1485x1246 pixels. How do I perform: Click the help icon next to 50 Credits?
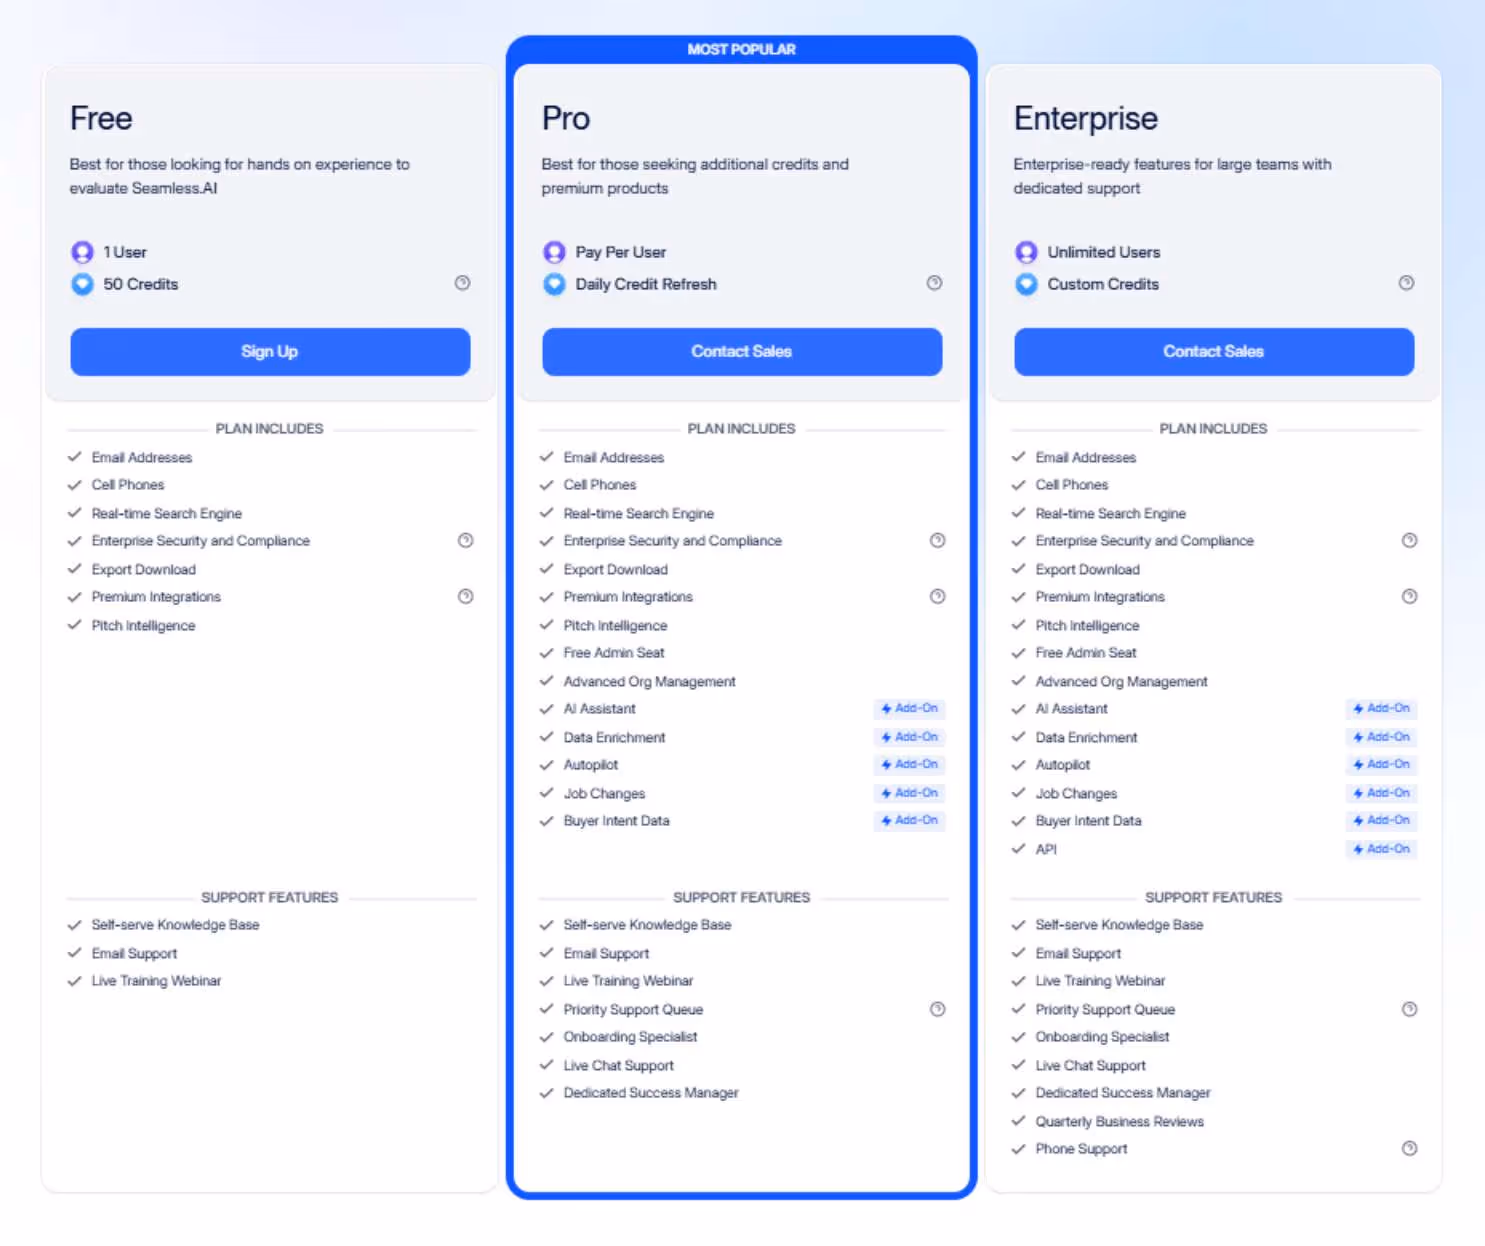pos(463,283)
